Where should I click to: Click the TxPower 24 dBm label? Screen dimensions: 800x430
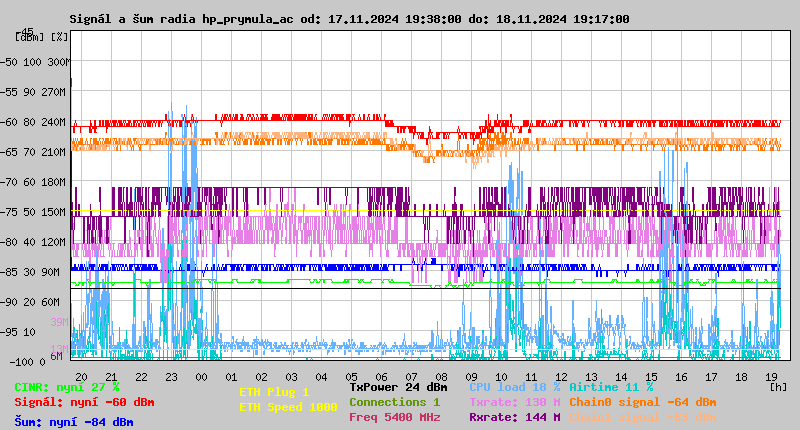click(398, 387)
